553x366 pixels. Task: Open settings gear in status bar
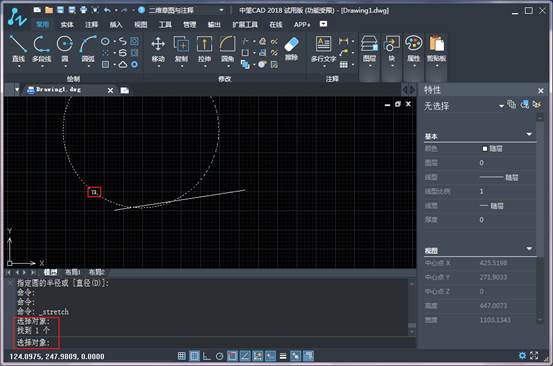pyautogui.click(x=522, y=355)
